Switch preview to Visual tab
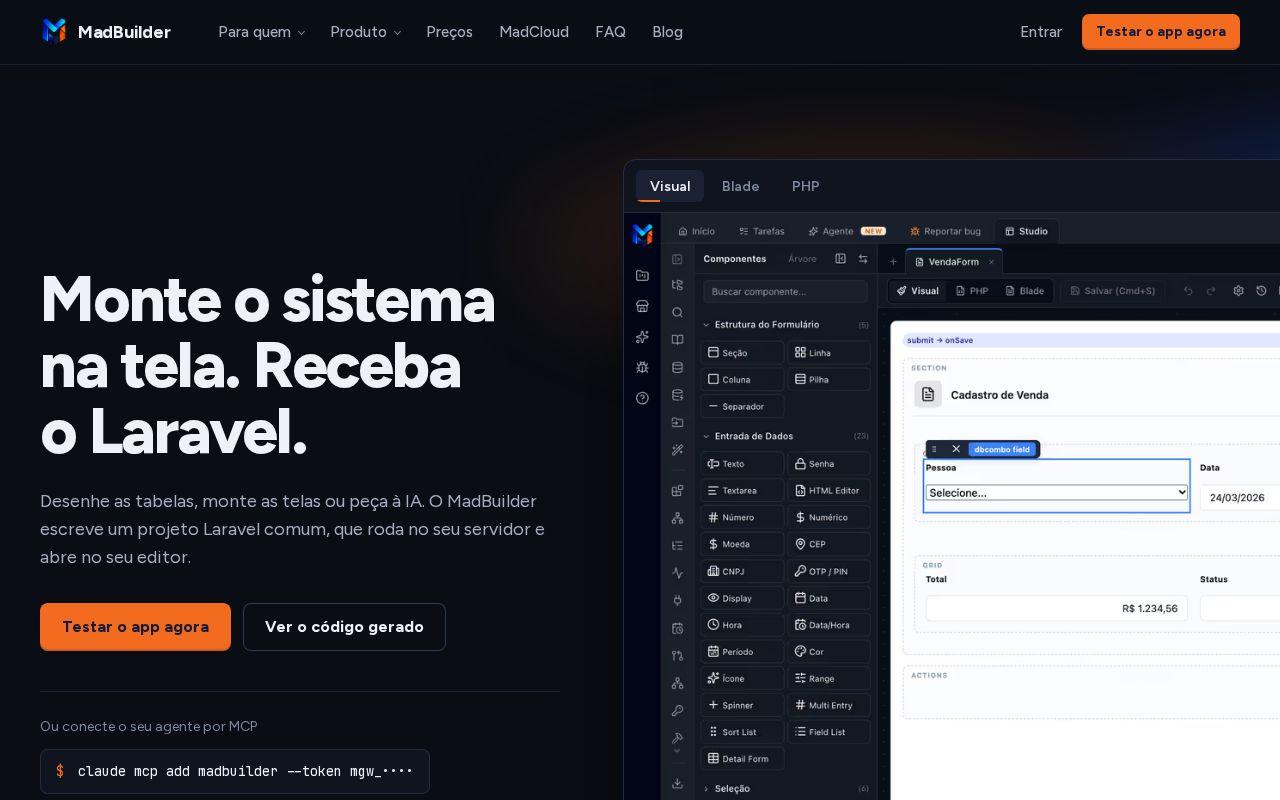Viewport: 1280px width, 800px height. click(670, 186)
